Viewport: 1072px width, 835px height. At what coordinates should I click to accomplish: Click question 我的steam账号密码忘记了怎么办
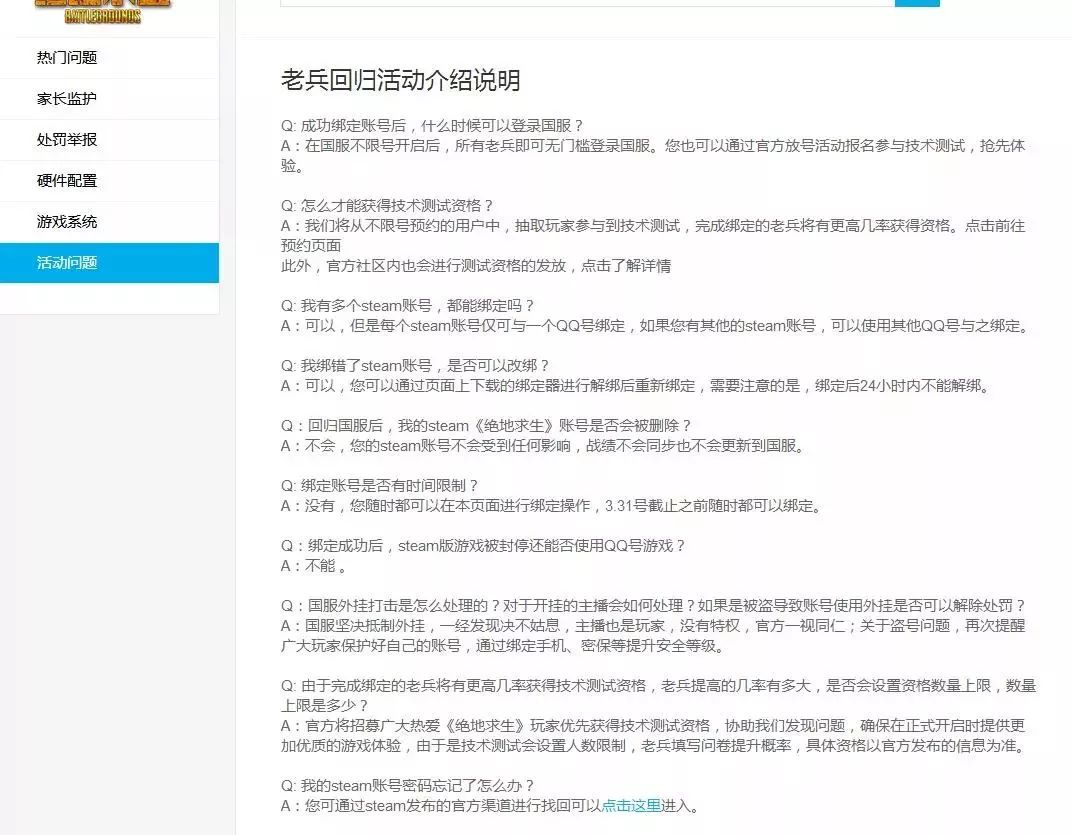(x=407, y=786)
